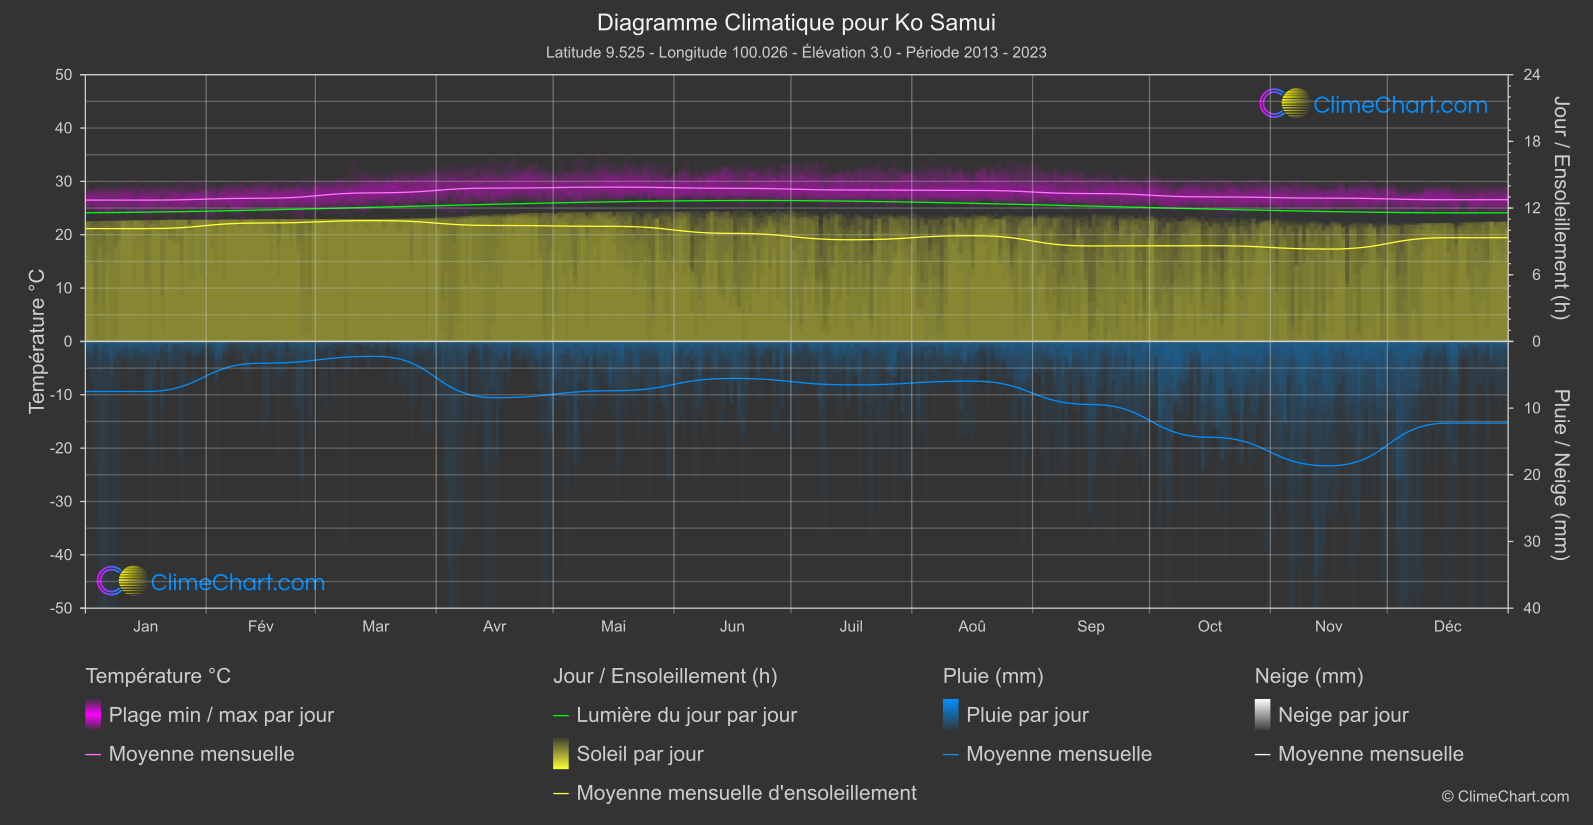The image size is (1593, 825).
Task: Click the 'Lumière du jour par jour' legend label
Action: tap(687, 715)
